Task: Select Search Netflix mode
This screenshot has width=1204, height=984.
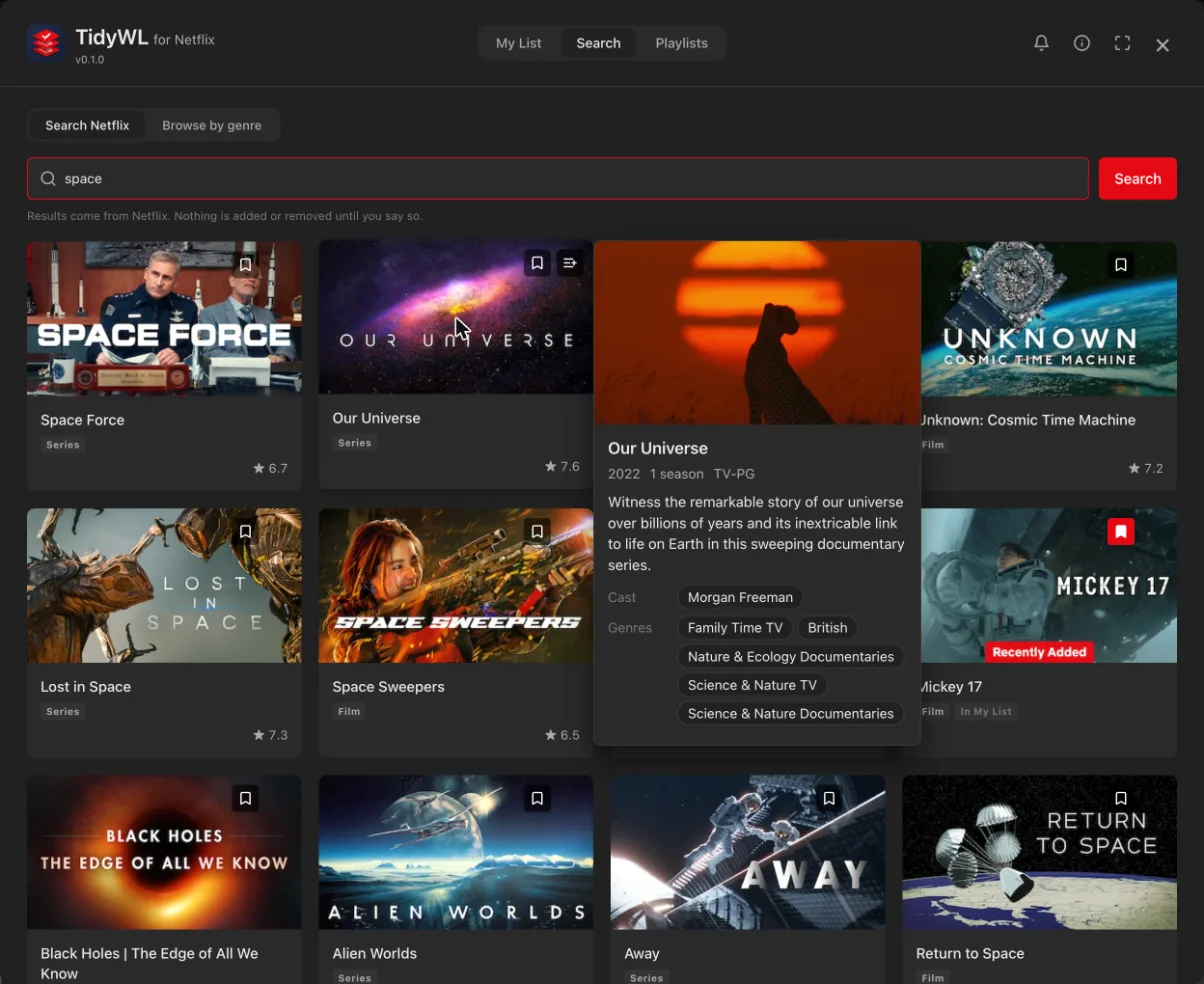Action: 87,125
